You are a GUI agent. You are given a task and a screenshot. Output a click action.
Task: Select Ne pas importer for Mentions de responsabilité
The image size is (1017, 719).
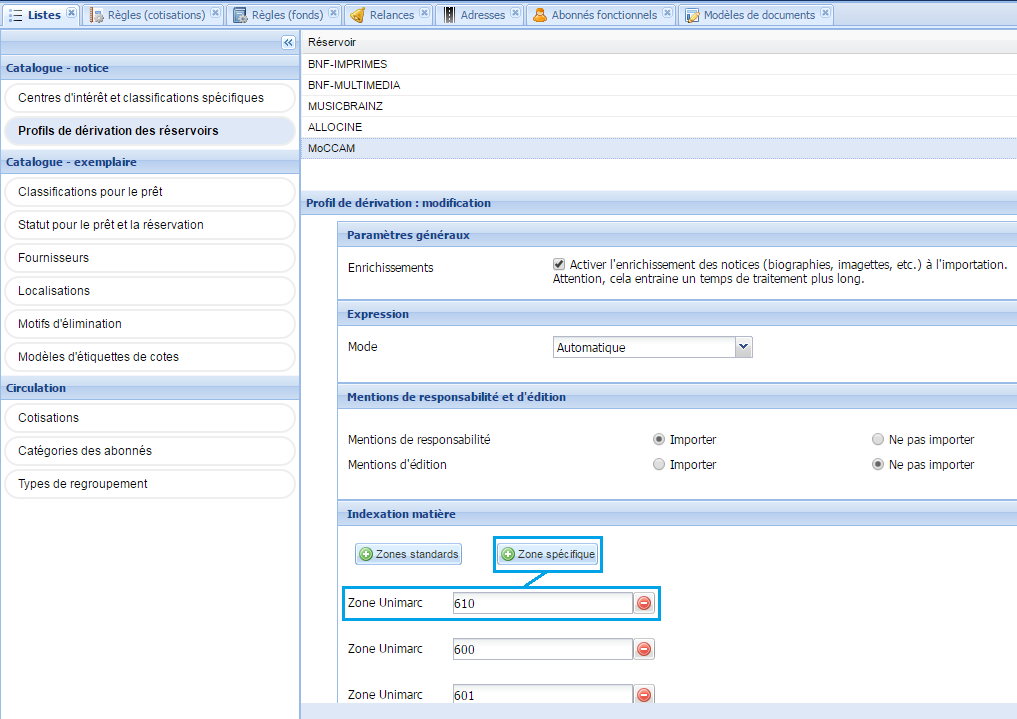click(877, 439)
